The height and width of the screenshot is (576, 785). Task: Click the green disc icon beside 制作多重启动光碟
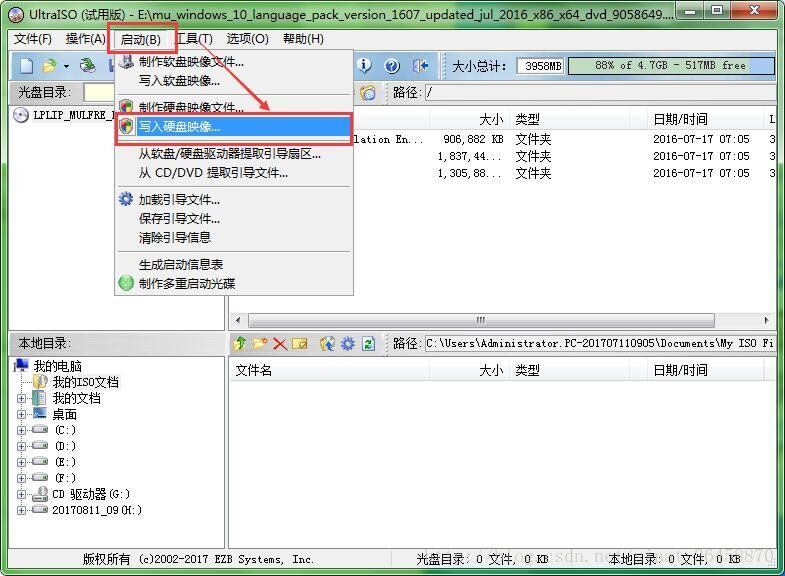(126, 283)
